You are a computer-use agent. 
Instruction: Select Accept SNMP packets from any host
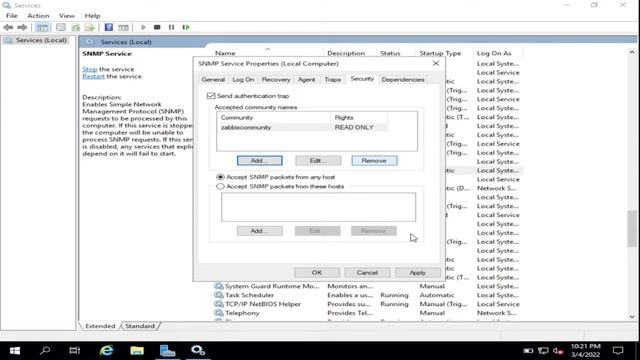coord(220,177)
